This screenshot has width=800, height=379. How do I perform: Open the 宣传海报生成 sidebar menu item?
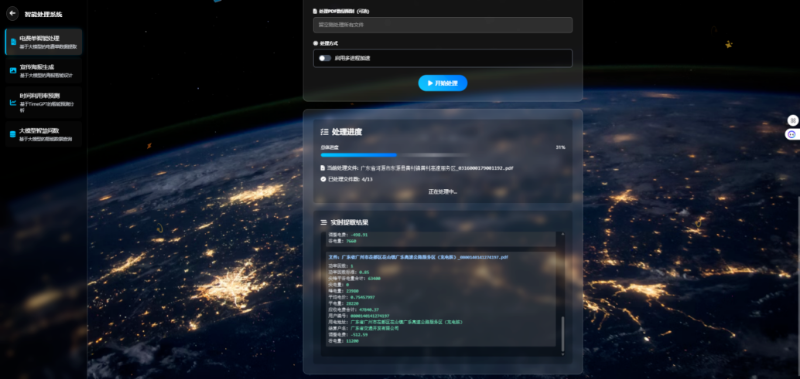(x=43, y=71)
